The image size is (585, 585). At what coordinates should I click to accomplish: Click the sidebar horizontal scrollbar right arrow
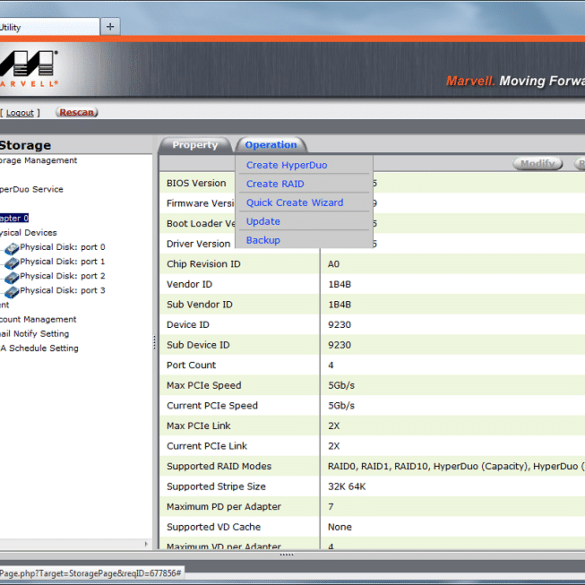[146, 544]
